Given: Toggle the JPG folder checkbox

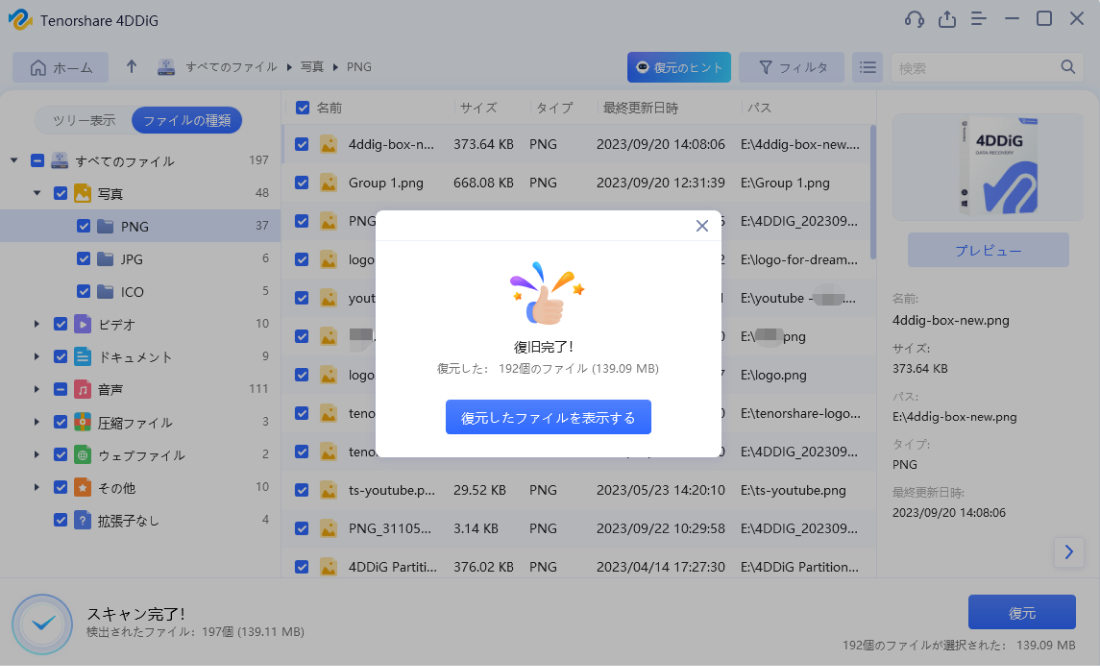Looking at the screenshot, I should coord(83,259).
